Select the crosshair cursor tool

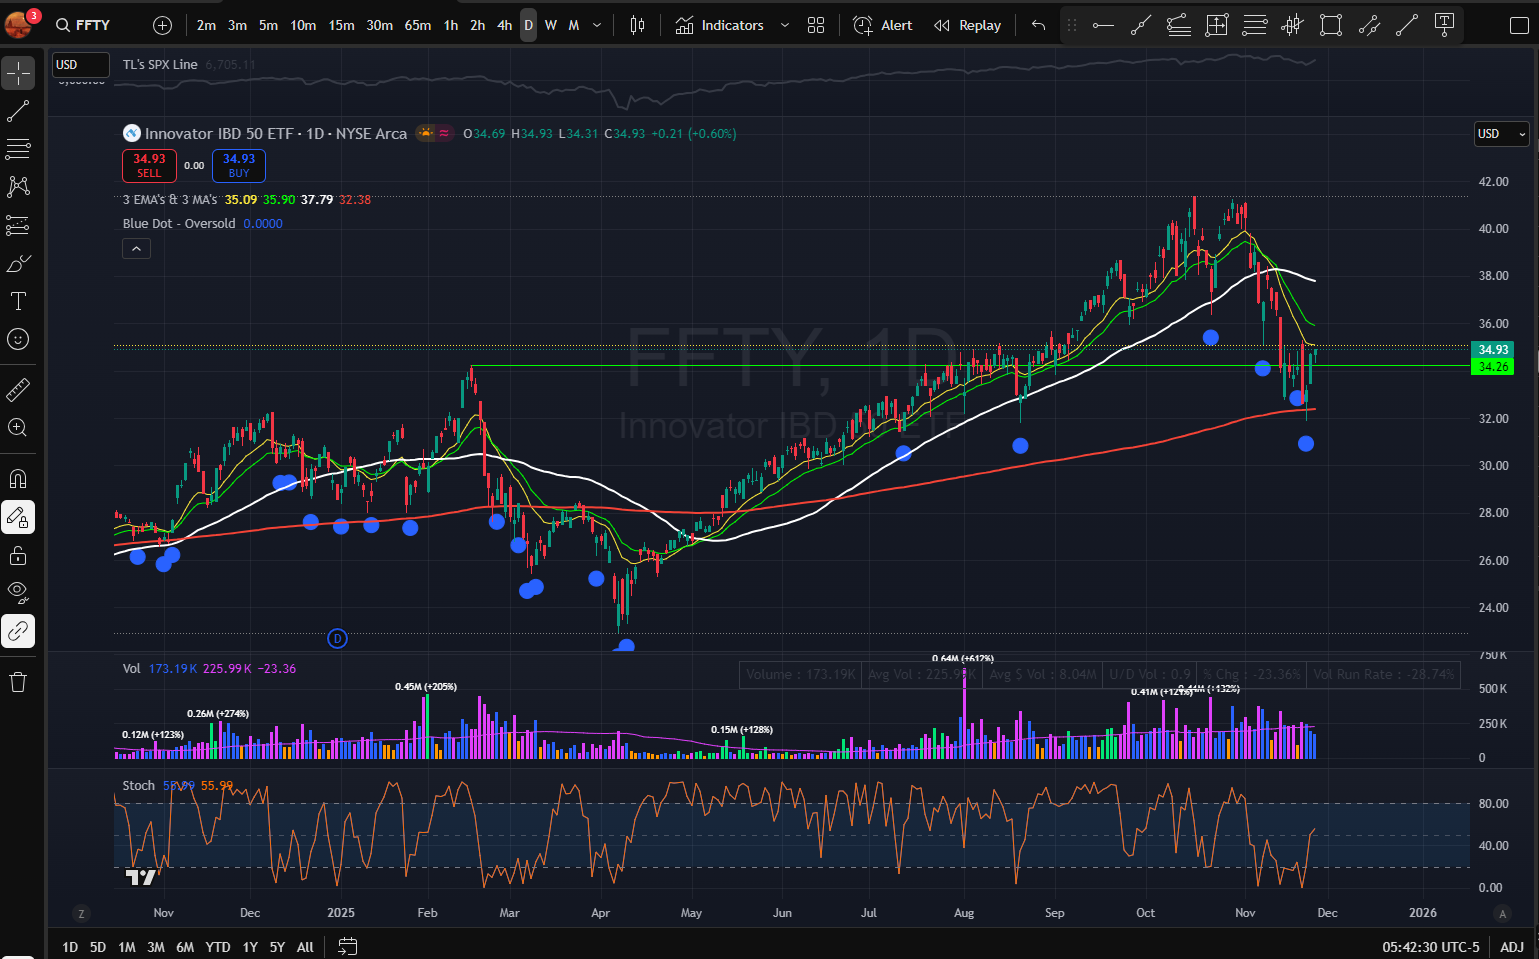(18, 73)
